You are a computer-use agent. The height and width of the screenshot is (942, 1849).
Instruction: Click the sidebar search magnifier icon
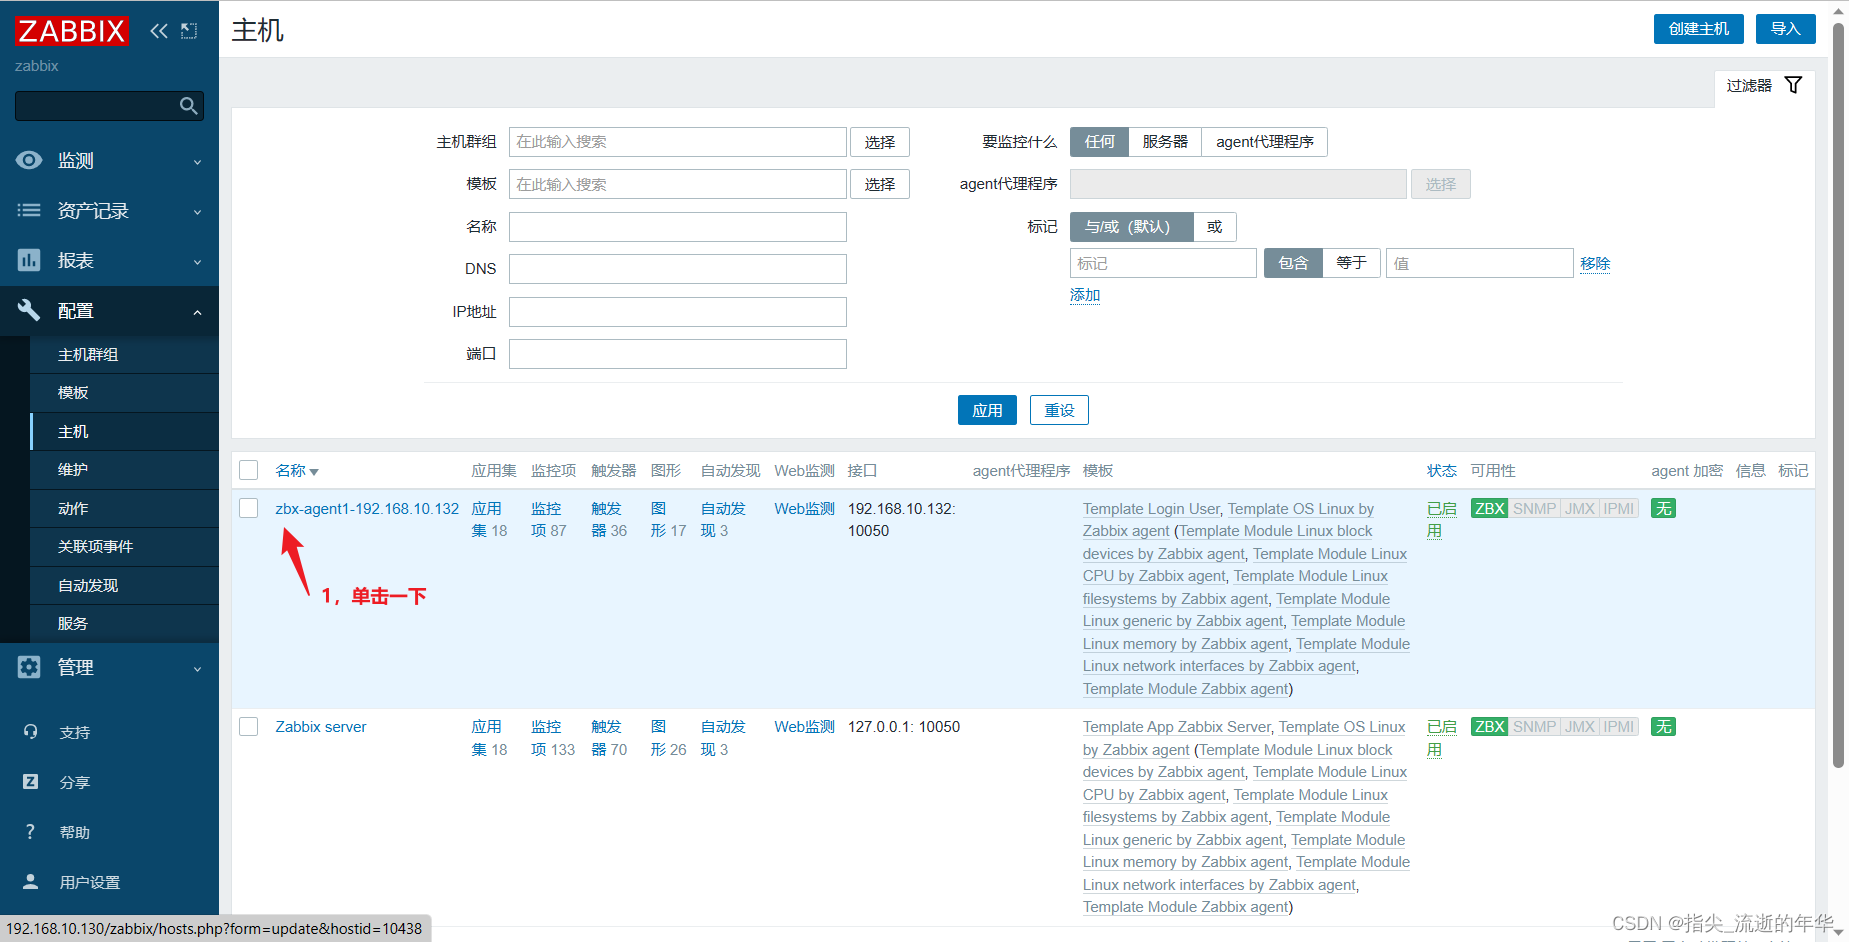click(x=188, y=106)
